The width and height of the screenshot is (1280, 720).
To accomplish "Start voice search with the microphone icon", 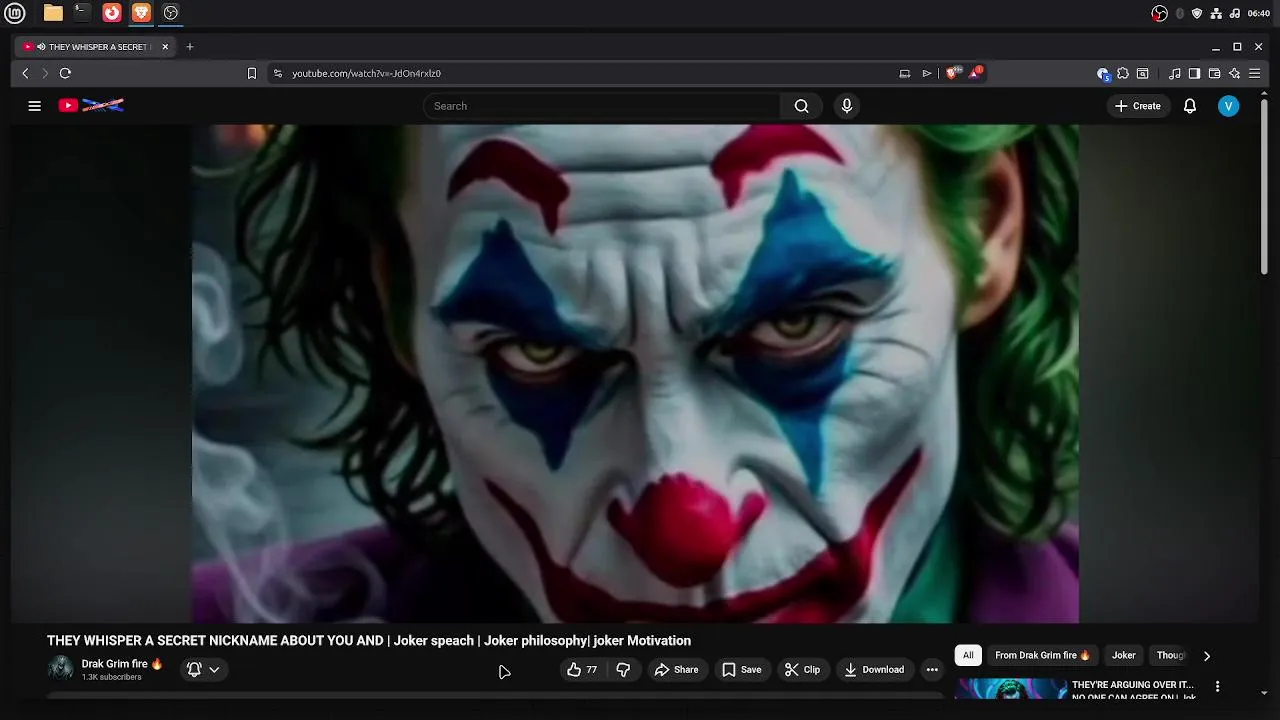I will tap(847, 106).
